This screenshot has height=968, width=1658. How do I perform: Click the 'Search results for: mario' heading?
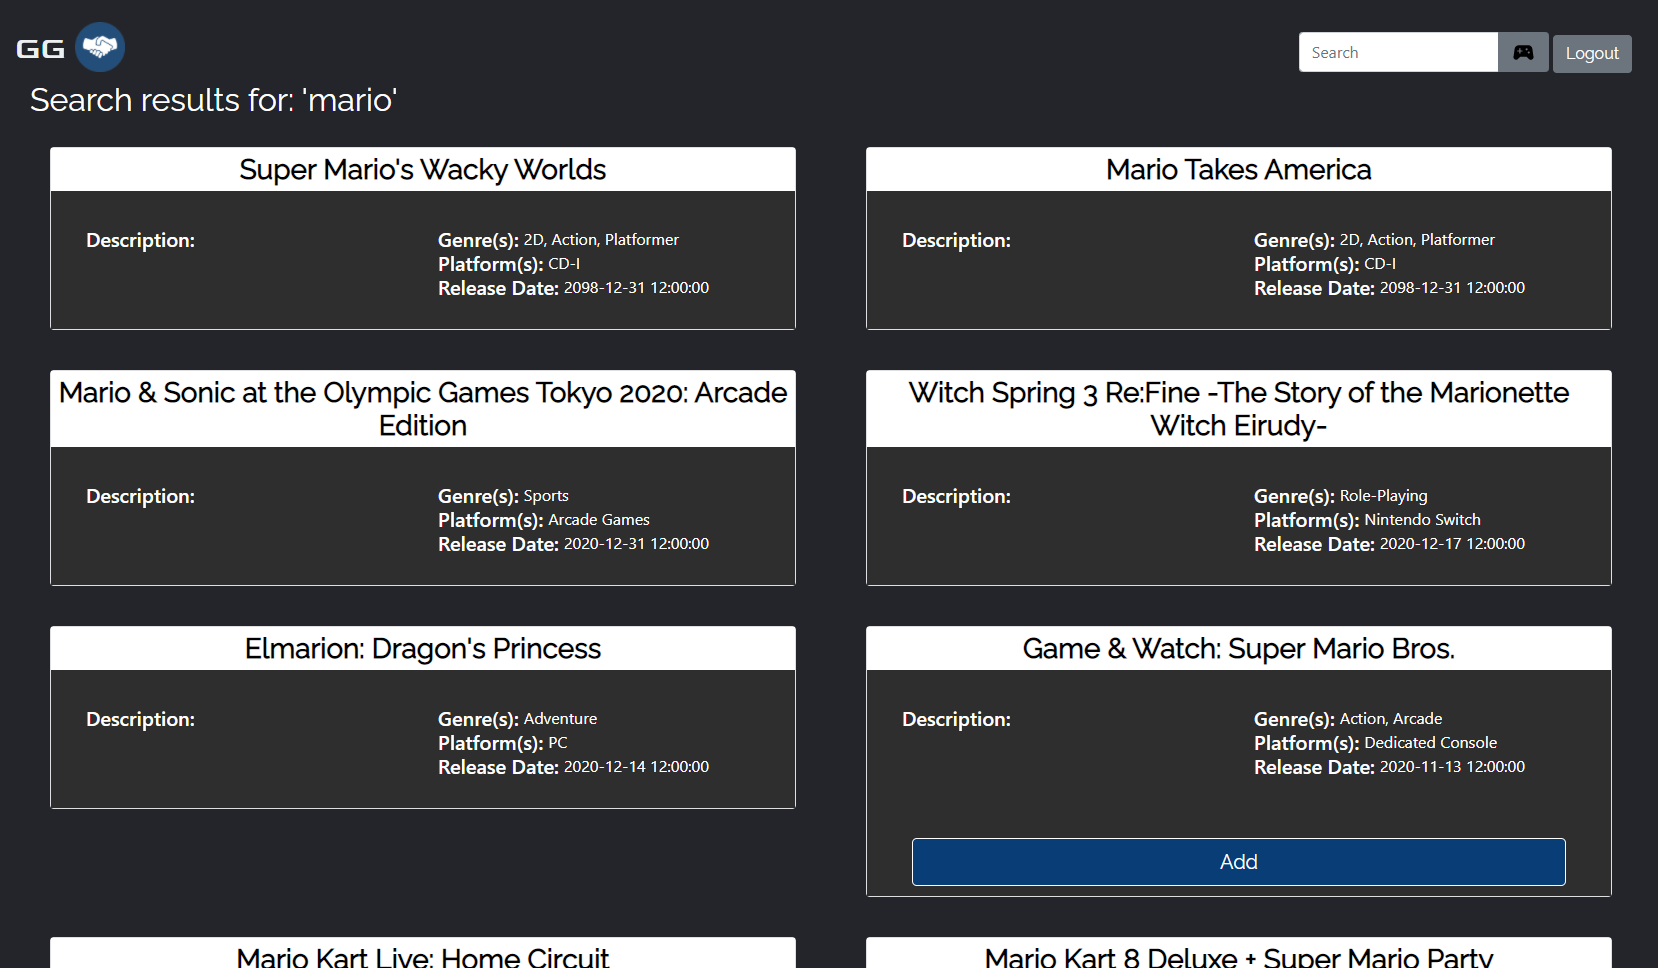click(x=214, y=100)
